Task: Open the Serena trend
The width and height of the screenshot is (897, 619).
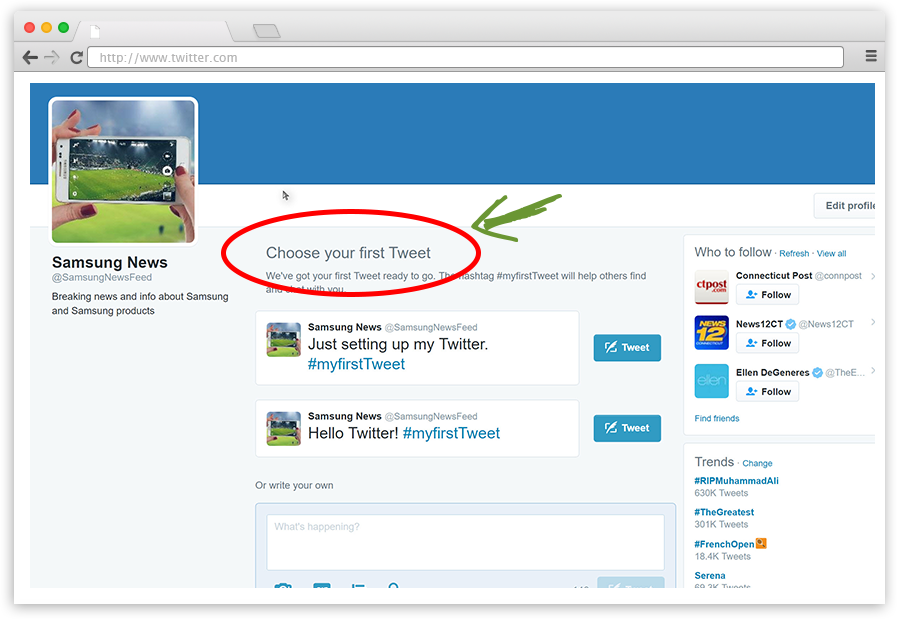Action: (x=710, y=576)
